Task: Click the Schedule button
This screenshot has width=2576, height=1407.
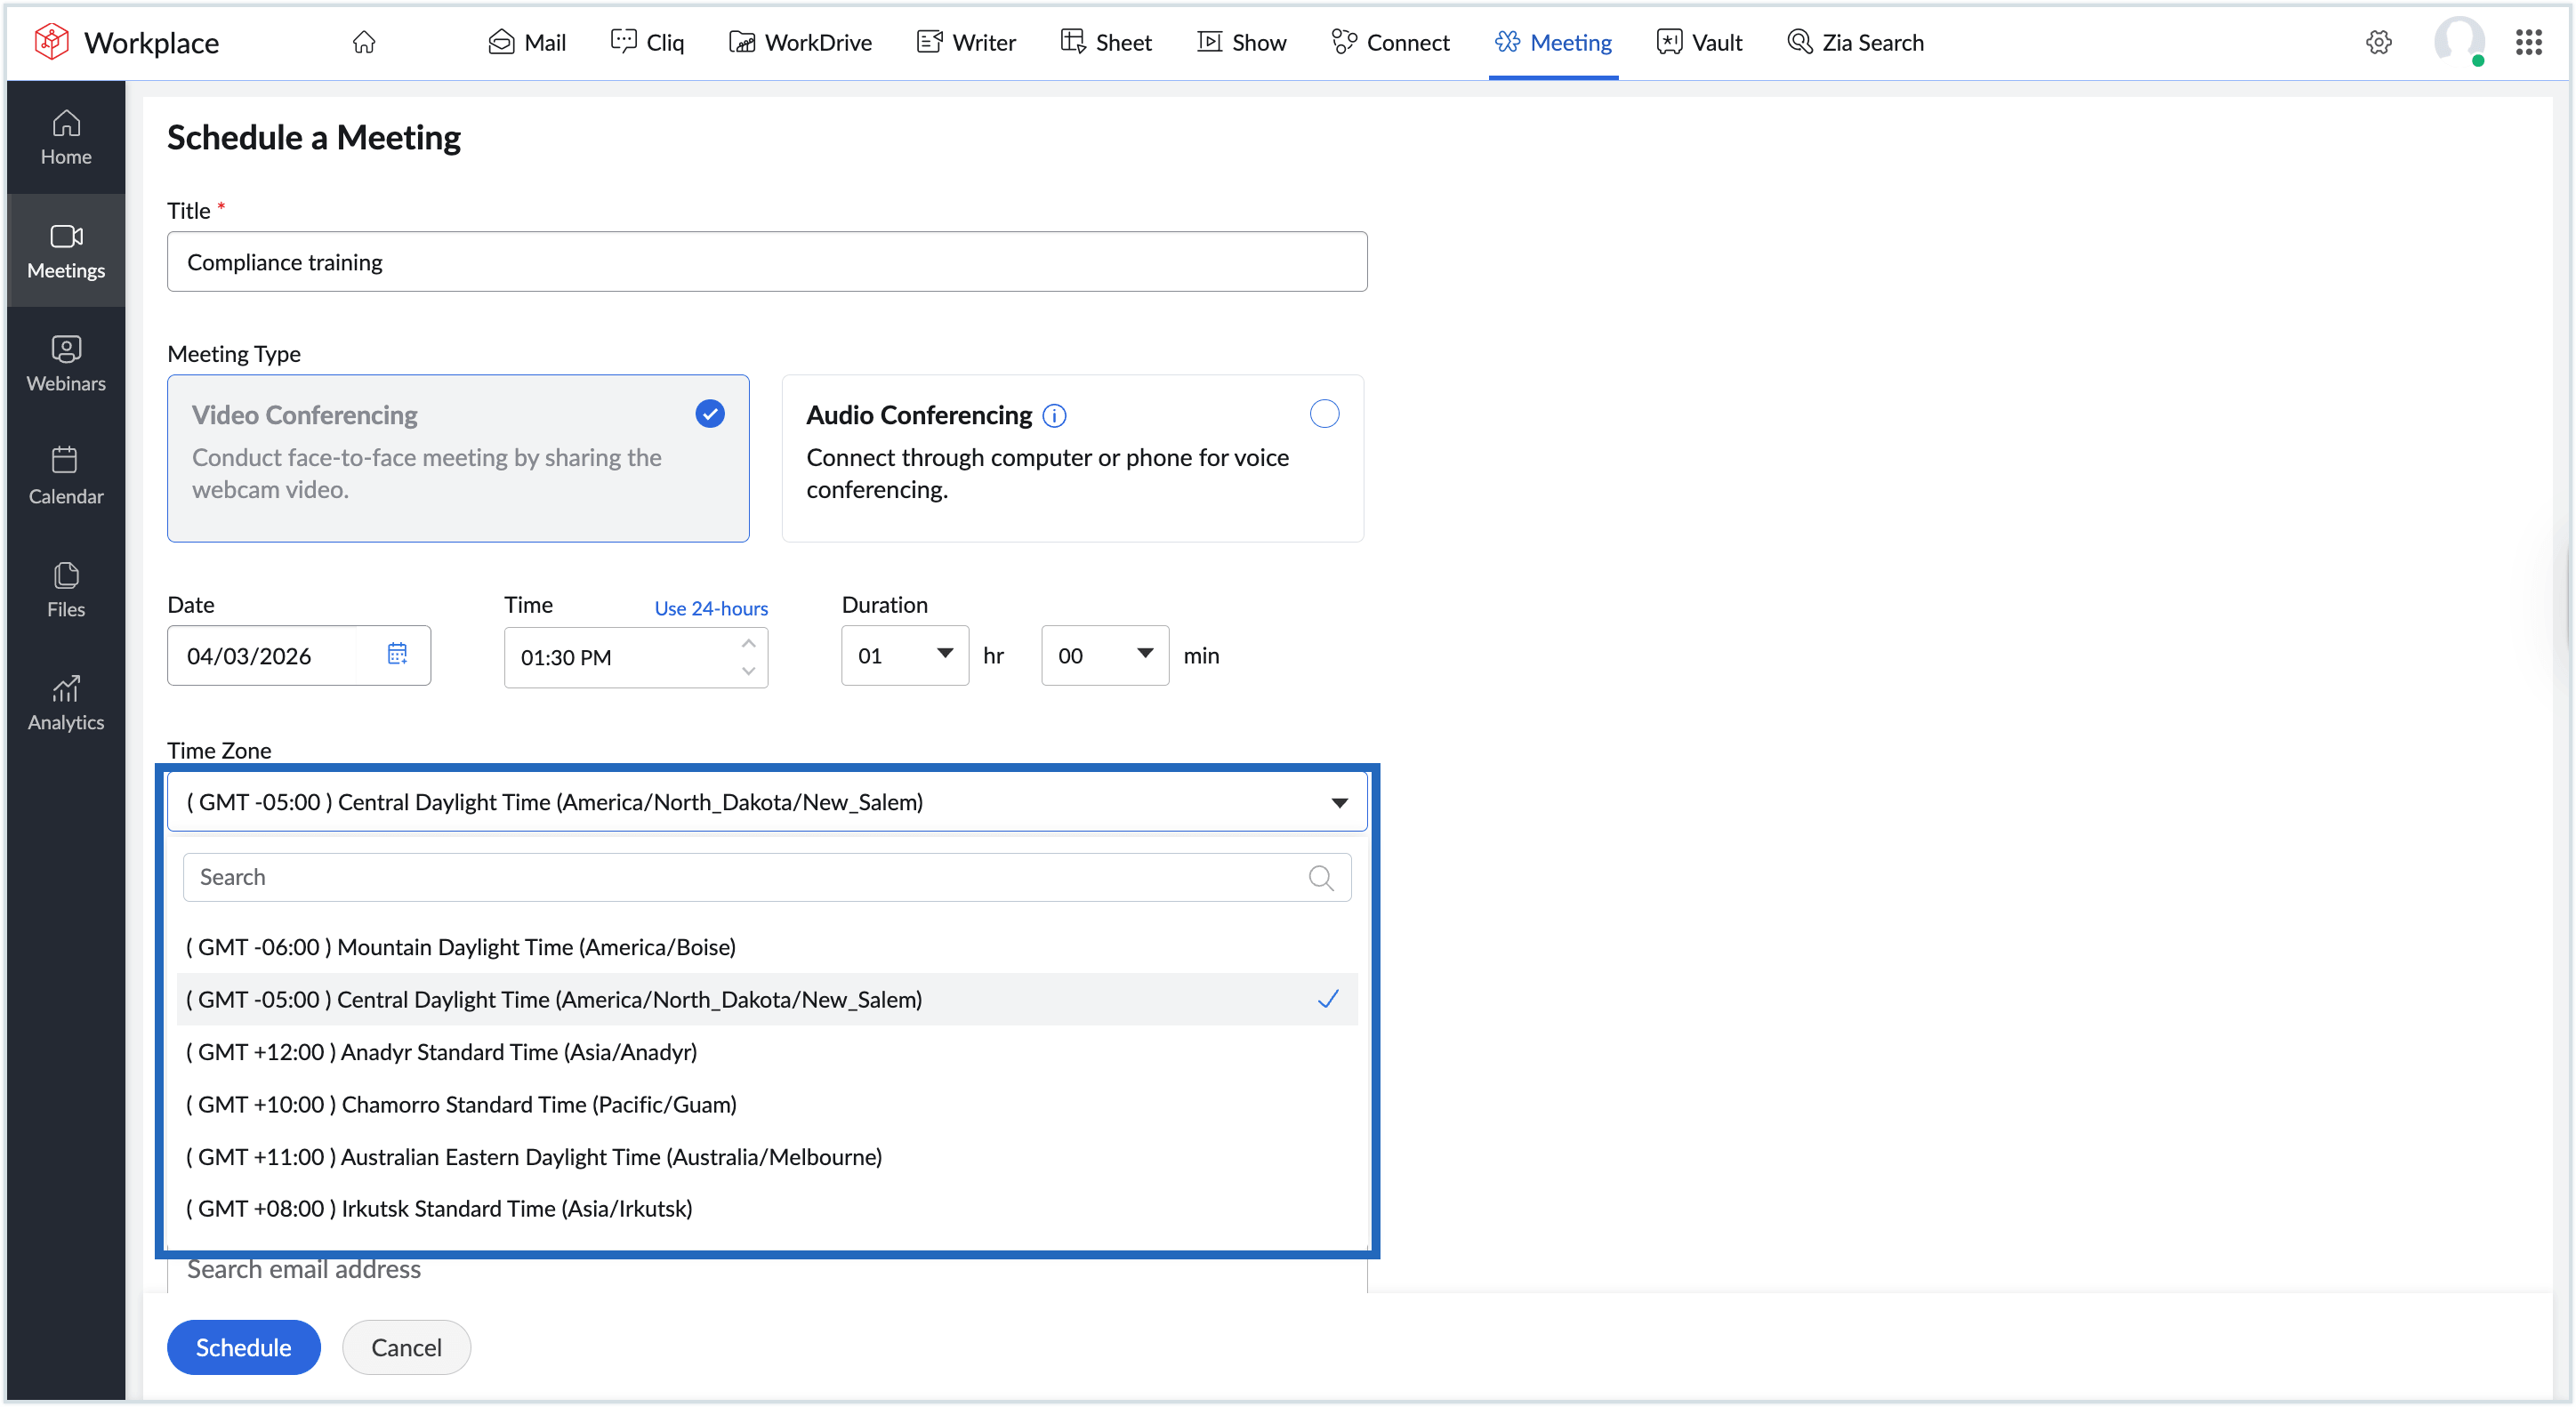Action: pyautogui.click(x=243, y=1347)
